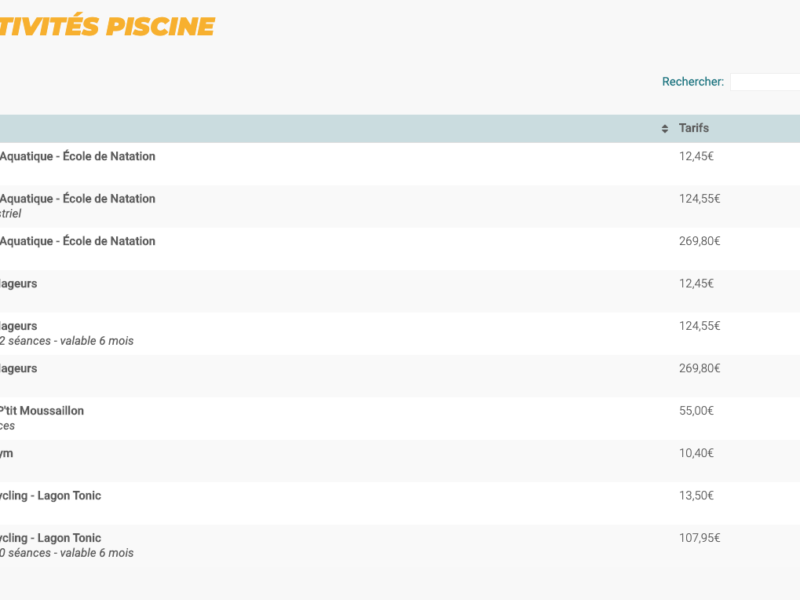The image size is (800, 600).
Task: Click the 269,80€ price in sixth row
Action: click(699, 368)
